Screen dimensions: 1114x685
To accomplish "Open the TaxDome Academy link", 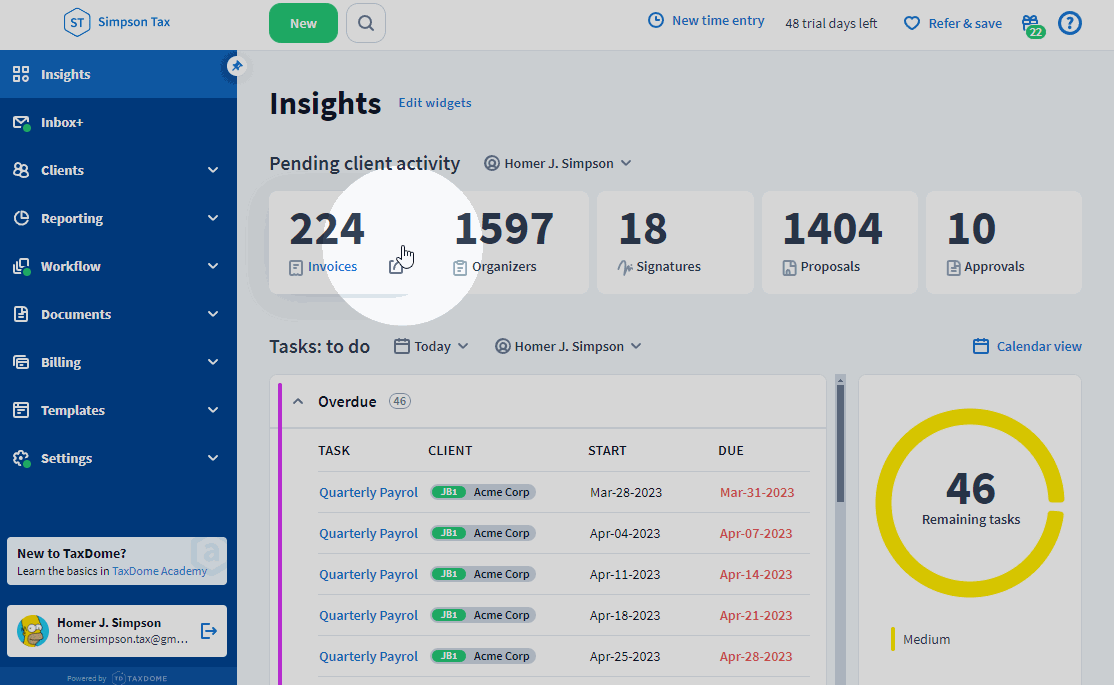I will point(160,571).
